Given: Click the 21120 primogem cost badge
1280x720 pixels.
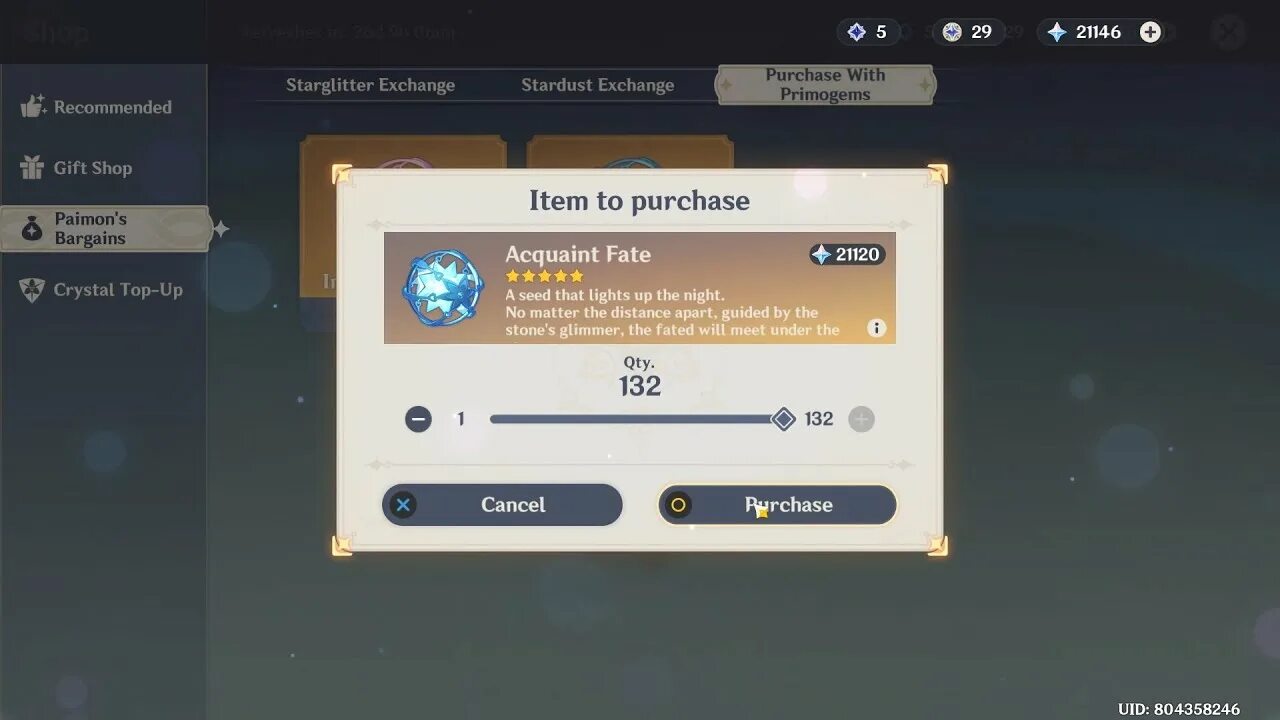Looking at the screenshot, I should coord(847,255).
